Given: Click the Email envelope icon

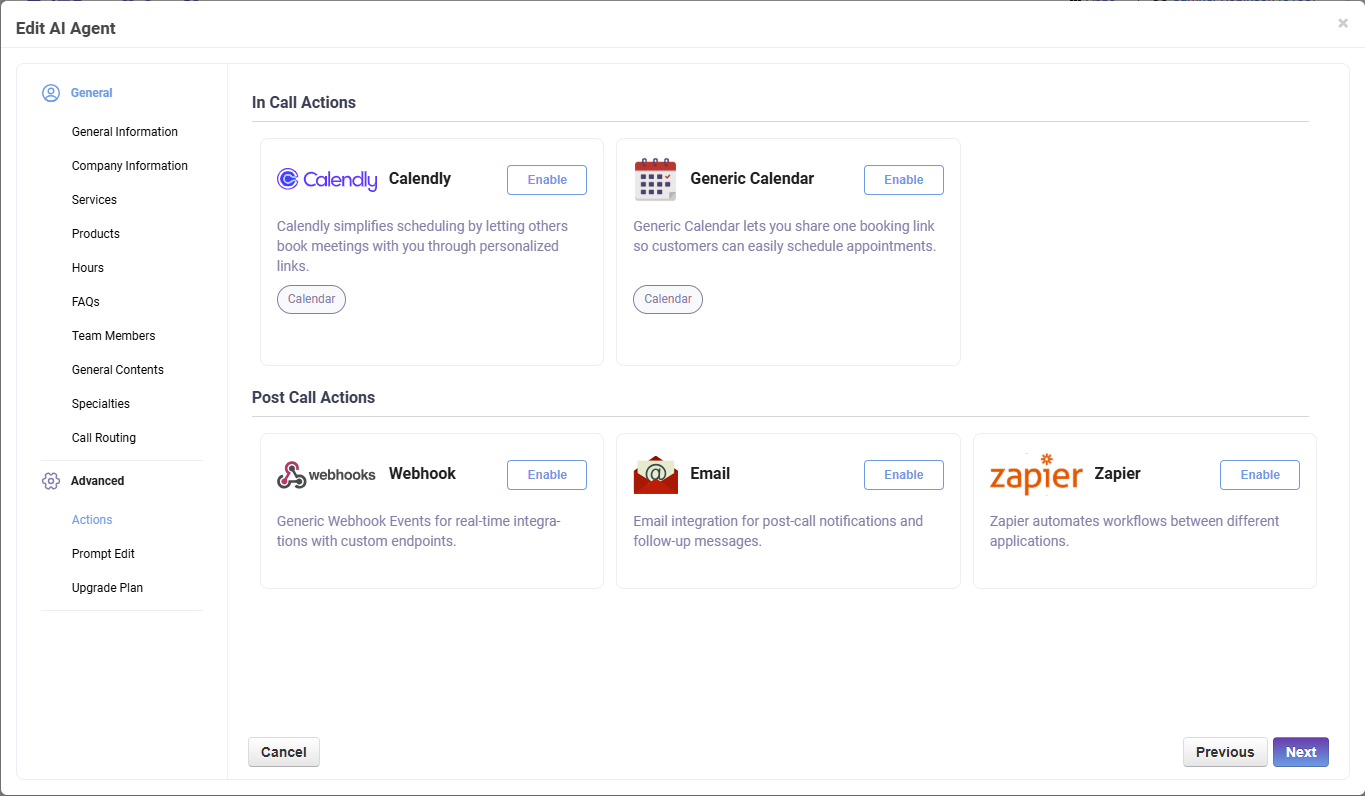Looking at the screenshot, I should [655, 475].
